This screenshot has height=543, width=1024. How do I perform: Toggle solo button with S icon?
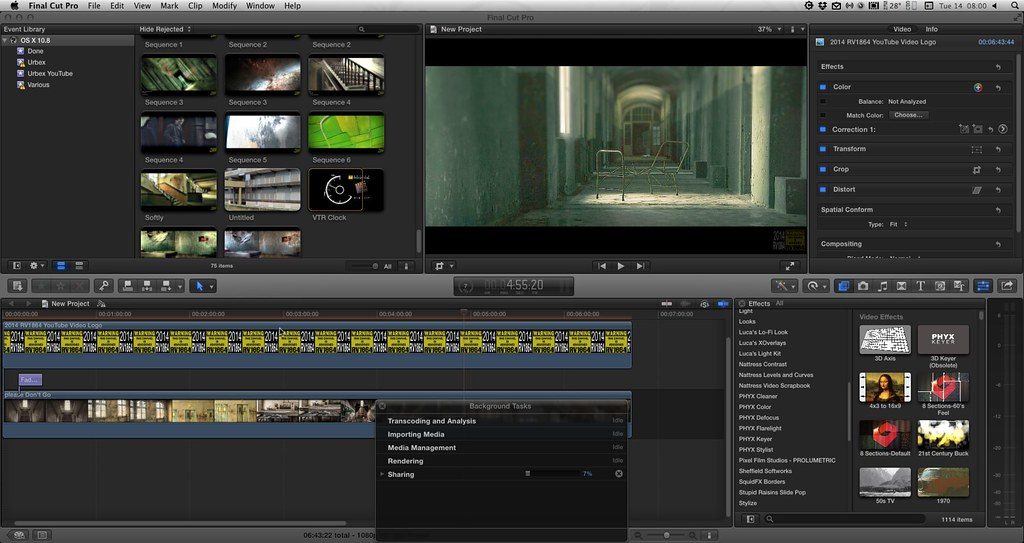click(705, 304)
